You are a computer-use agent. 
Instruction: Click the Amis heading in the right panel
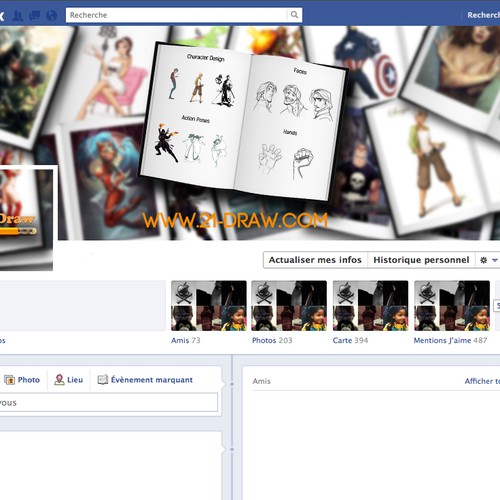point(262,381)
